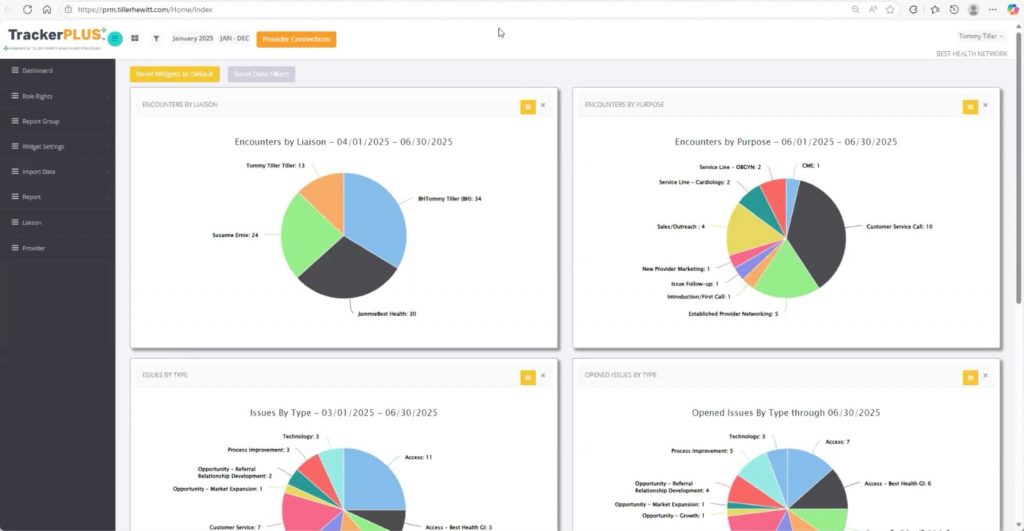
Task: Click the browser address bar URL
Action: (145, 10)
